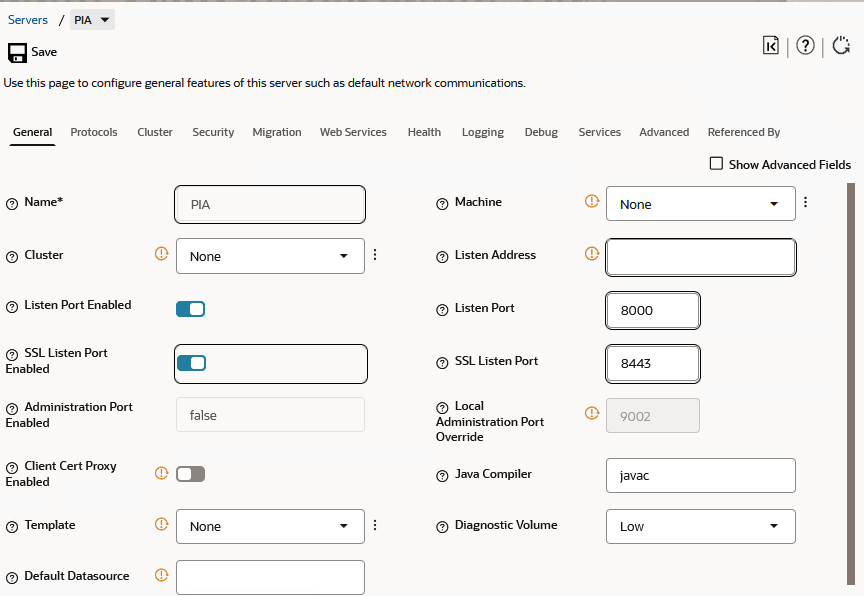Click the warning icon beside the Machine dropdown
The image size is (864, 596).
click(x=591, y=201)
